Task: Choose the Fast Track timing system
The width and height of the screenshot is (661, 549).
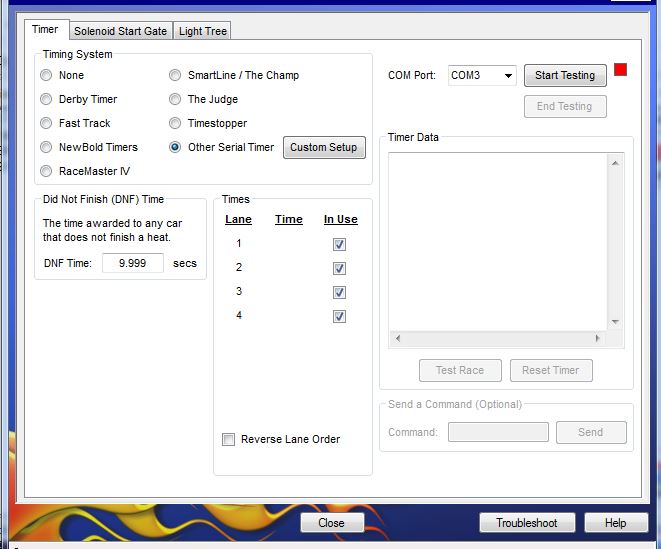Action: tap(46, 123)
